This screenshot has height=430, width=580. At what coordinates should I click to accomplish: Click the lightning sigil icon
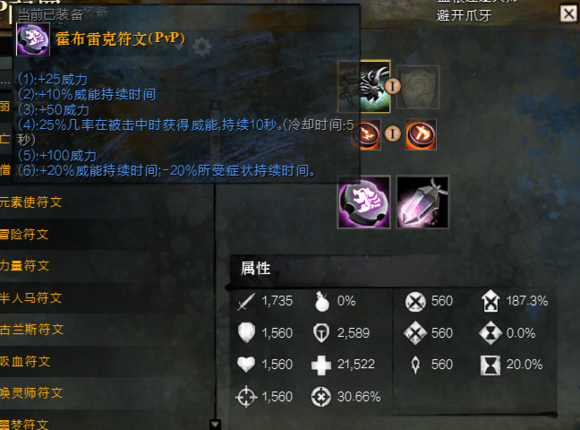366,134
